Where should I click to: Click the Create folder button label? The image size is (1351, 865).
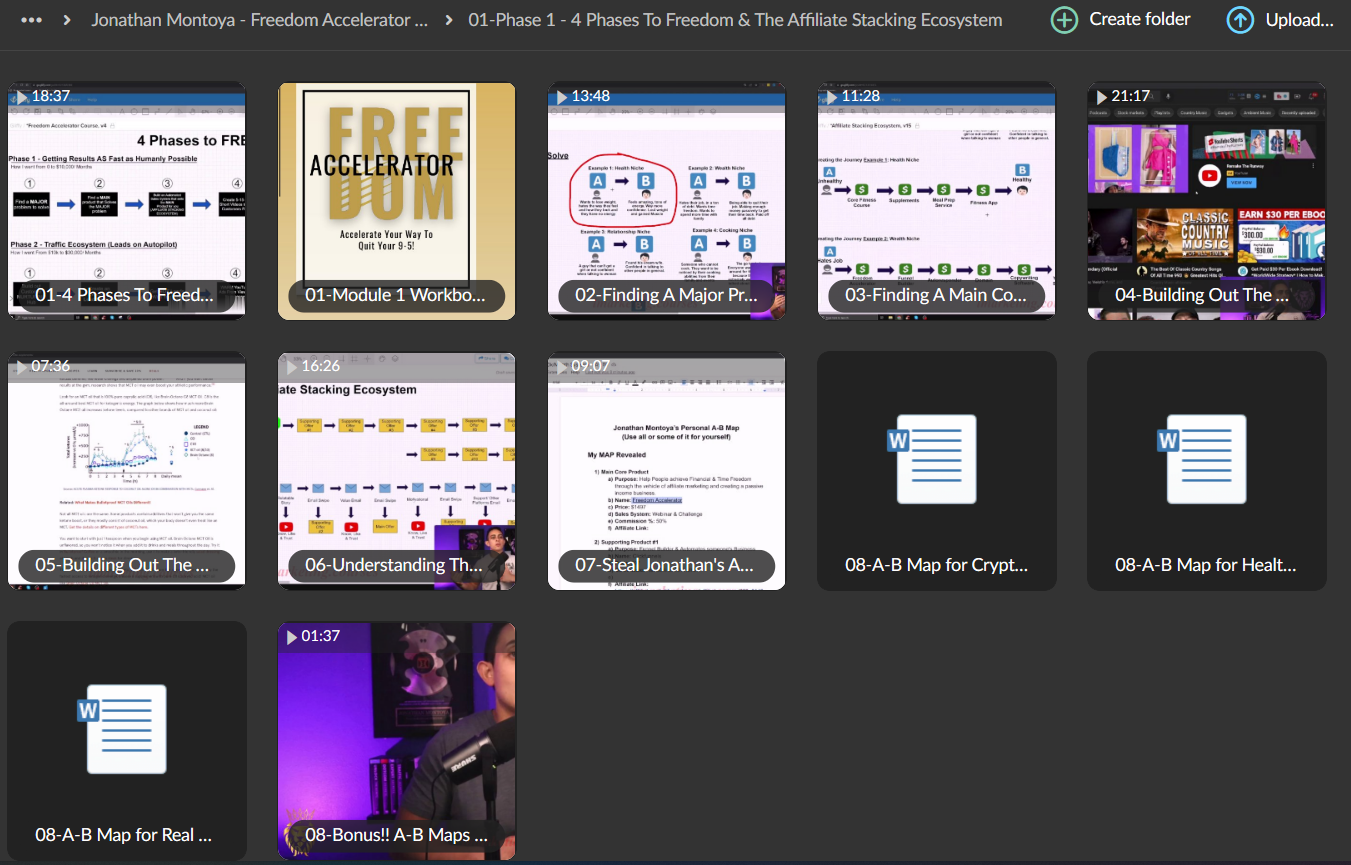(x=1139, y=20)
